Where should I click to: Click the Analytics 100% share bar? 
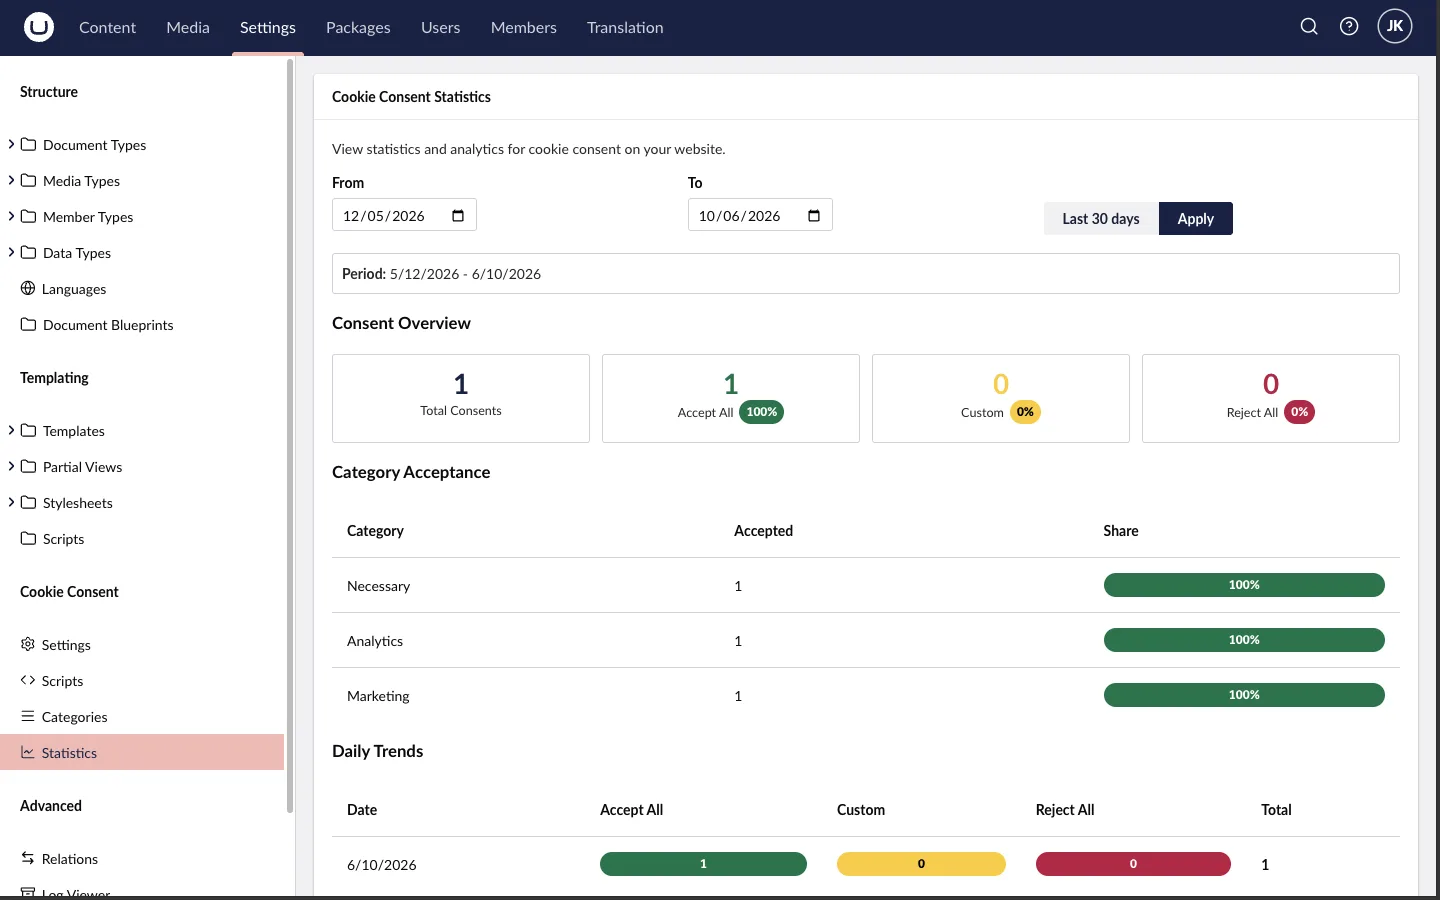pyautogui.click(x=1244, y=640)
